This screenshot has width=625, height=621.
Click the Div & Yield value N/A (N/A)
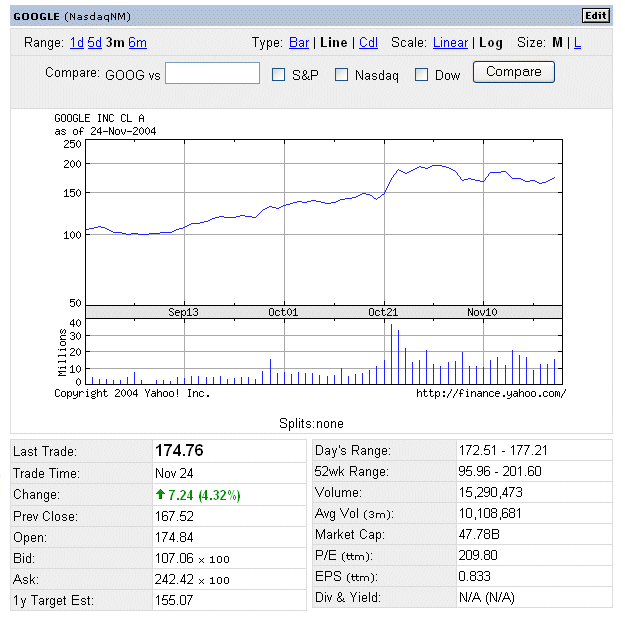click(487, 597)
